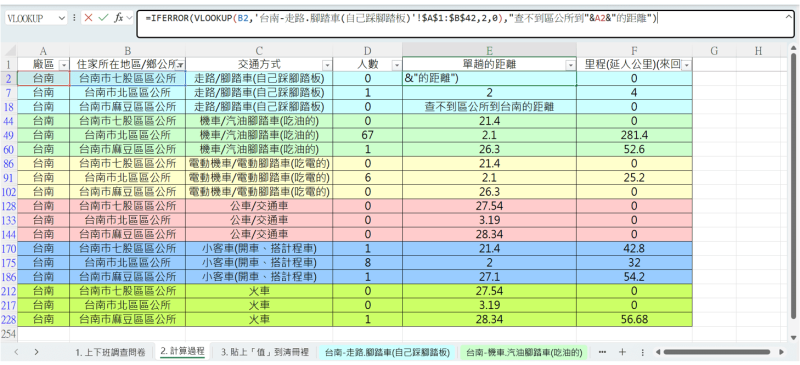Screen dimensions: 800x365
Task: Open the 住家所在地區/鄉公所 filter dropdown
Action: coord(180,65)
